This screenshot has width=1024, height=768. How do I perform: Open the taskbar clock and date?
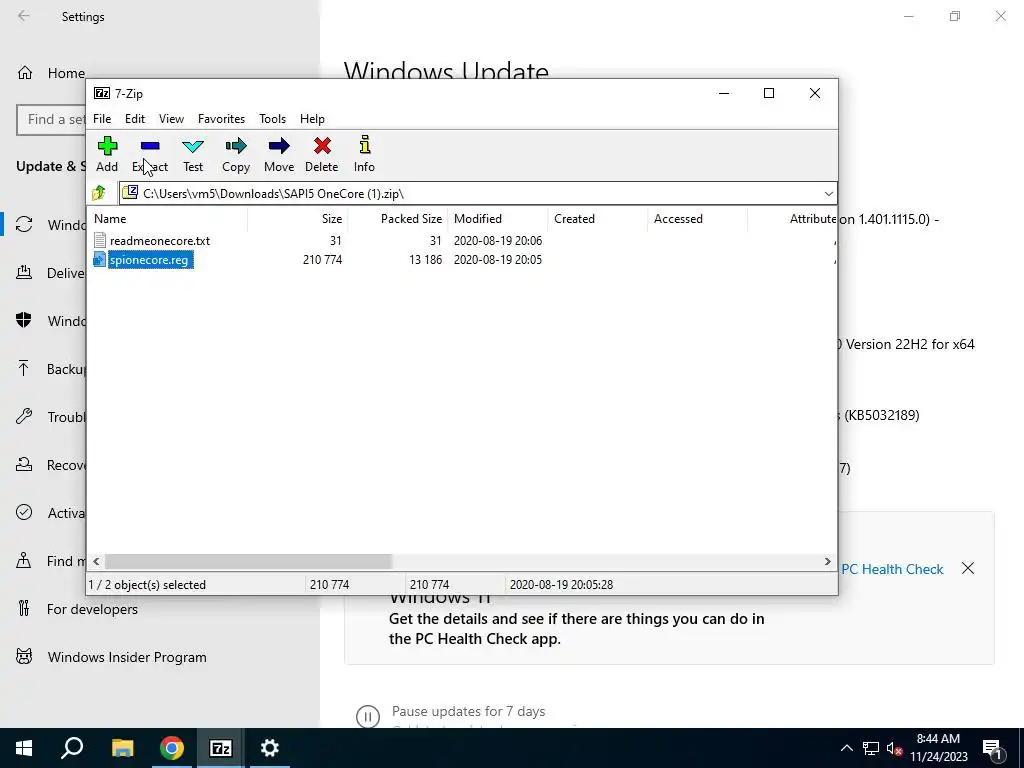point(938,748)
